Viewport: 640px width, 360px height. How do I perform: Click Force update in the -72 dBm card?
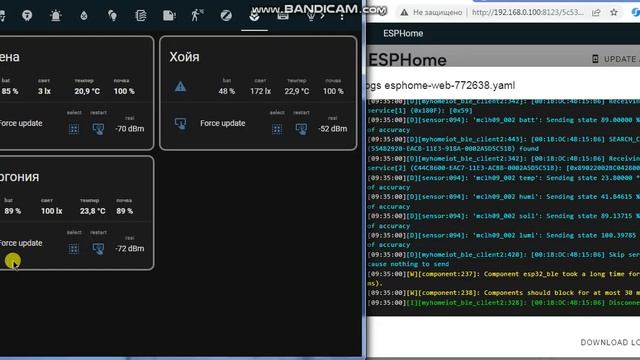20,243
